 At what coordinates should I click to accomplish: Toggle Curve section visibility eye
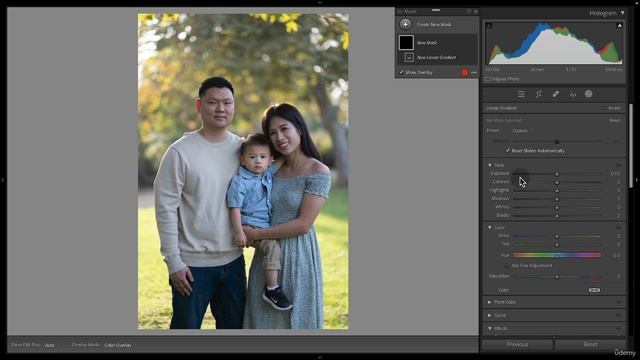click(619, 316)
